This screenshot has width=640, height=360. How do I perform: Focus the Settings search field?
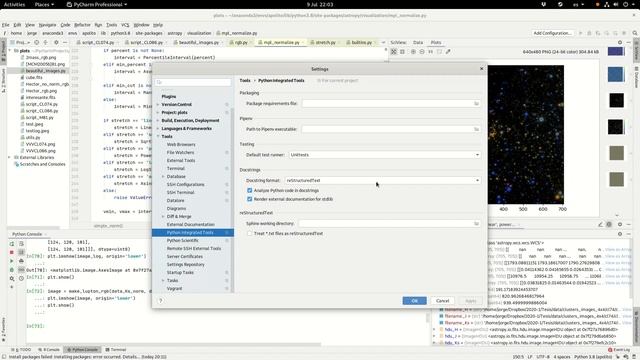(x=193, y=82)
